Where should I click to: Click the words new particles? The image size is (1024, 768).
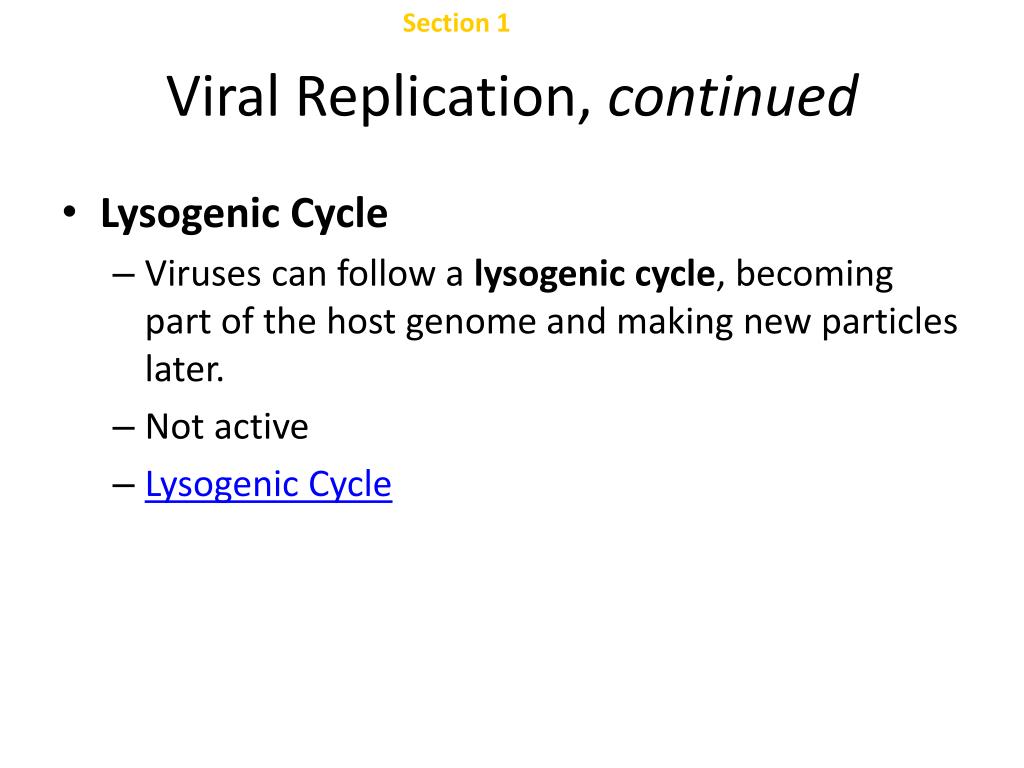click(x=850, y=322)
